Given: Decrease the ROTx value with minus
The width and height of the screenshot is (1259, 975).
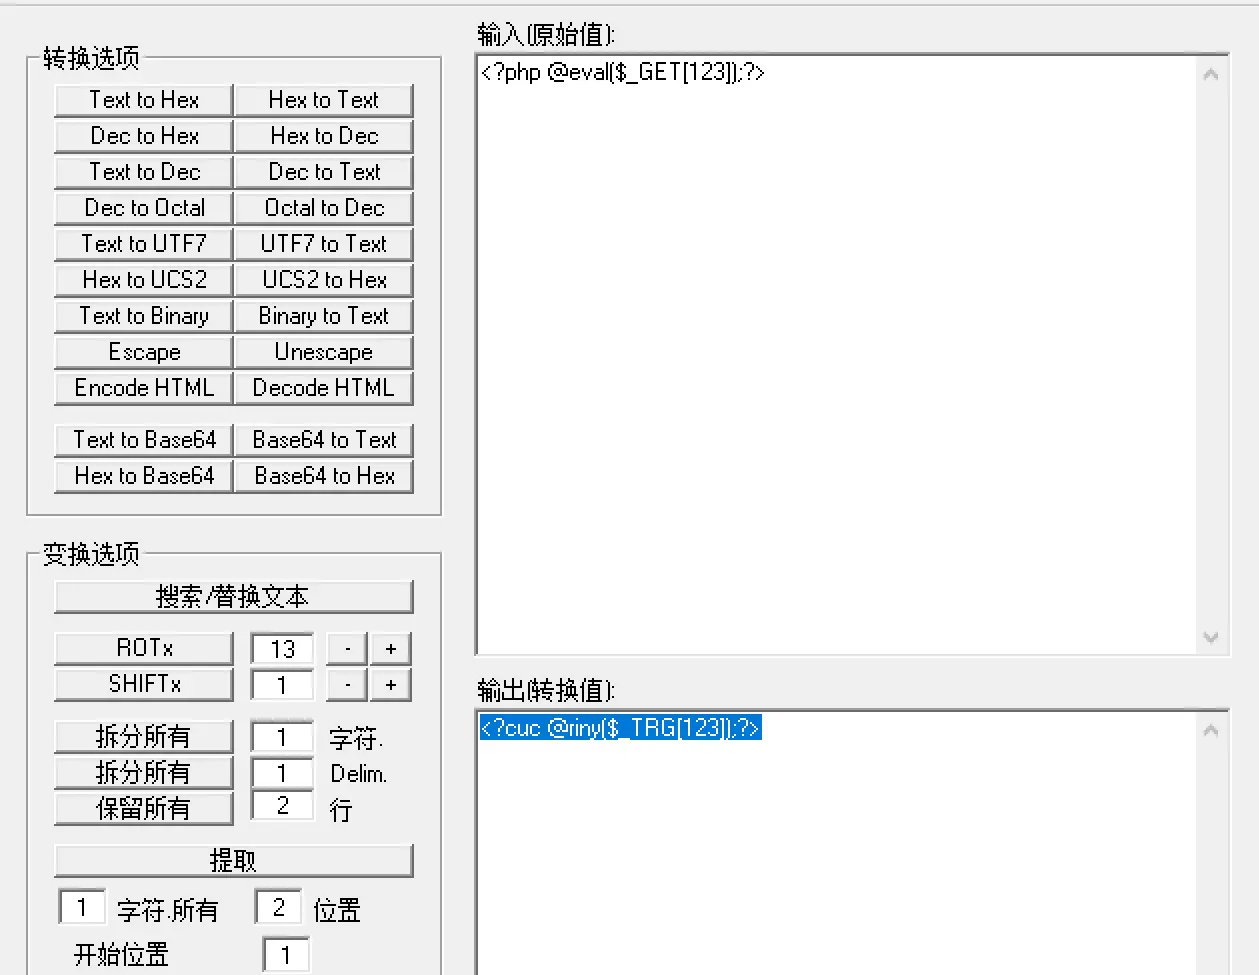Looking at the screenshot, I should point(347,648).
